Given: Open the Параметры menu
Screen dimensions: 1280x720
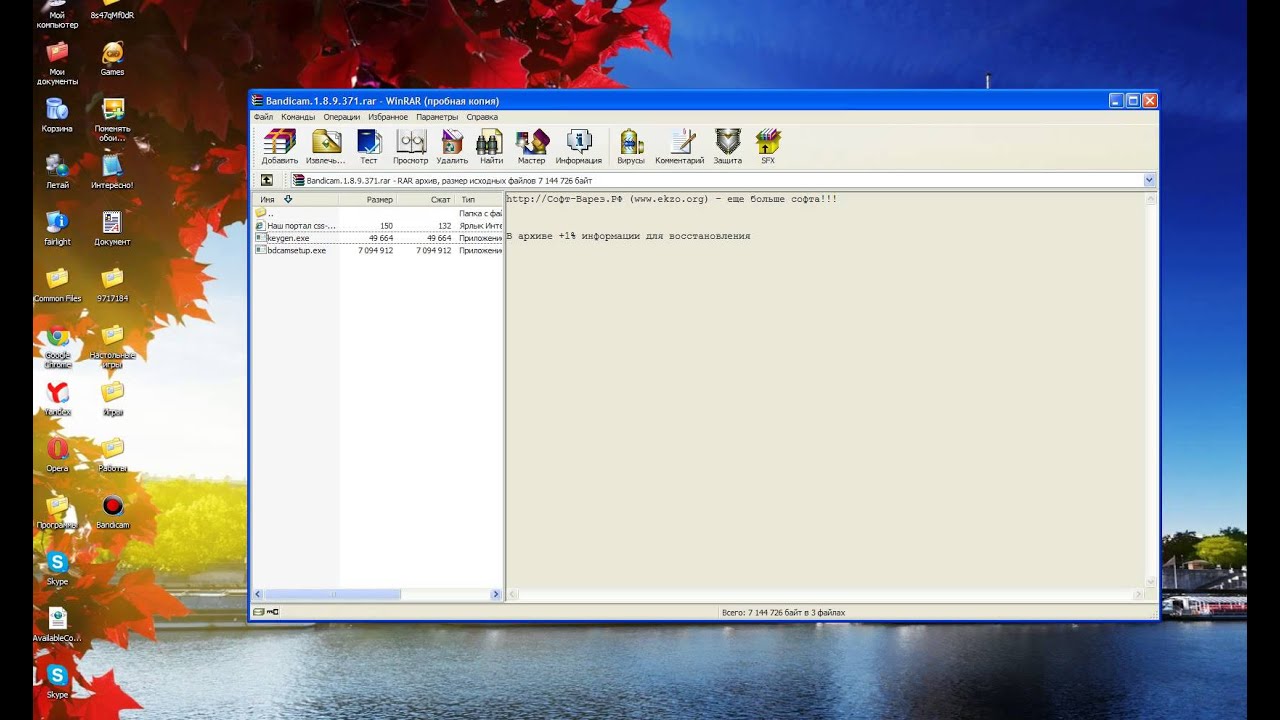Looking at the screenshot, I should coord(437,117).
